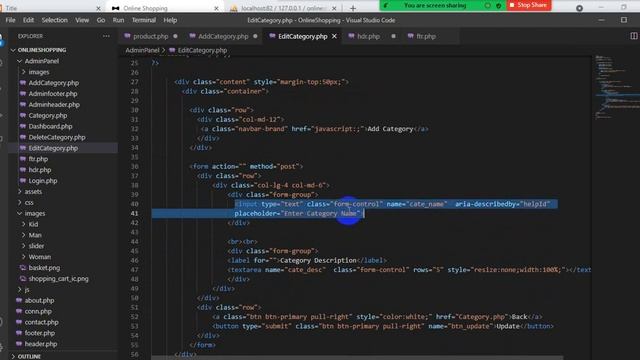
Task: Open hdr.php in the explorer tree
Action: point(40,170)
